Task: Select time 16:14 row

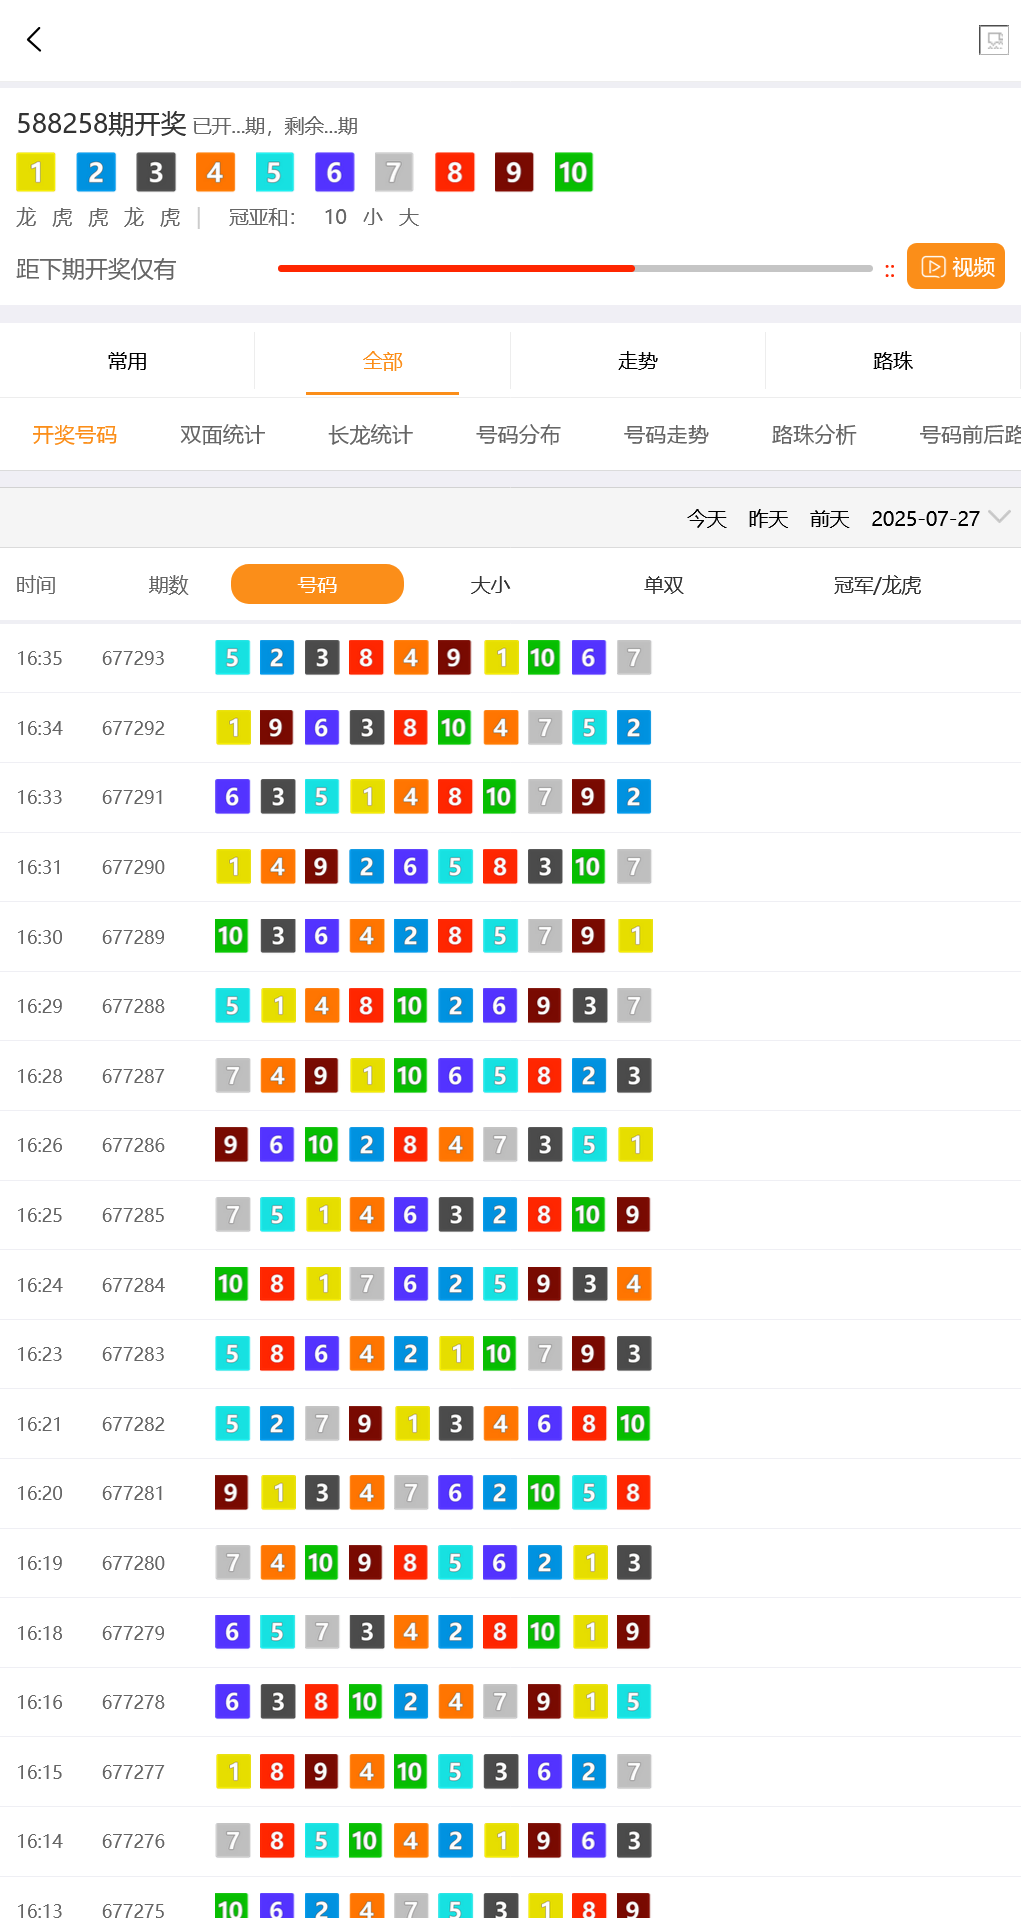Action: tap(39, 1841)
